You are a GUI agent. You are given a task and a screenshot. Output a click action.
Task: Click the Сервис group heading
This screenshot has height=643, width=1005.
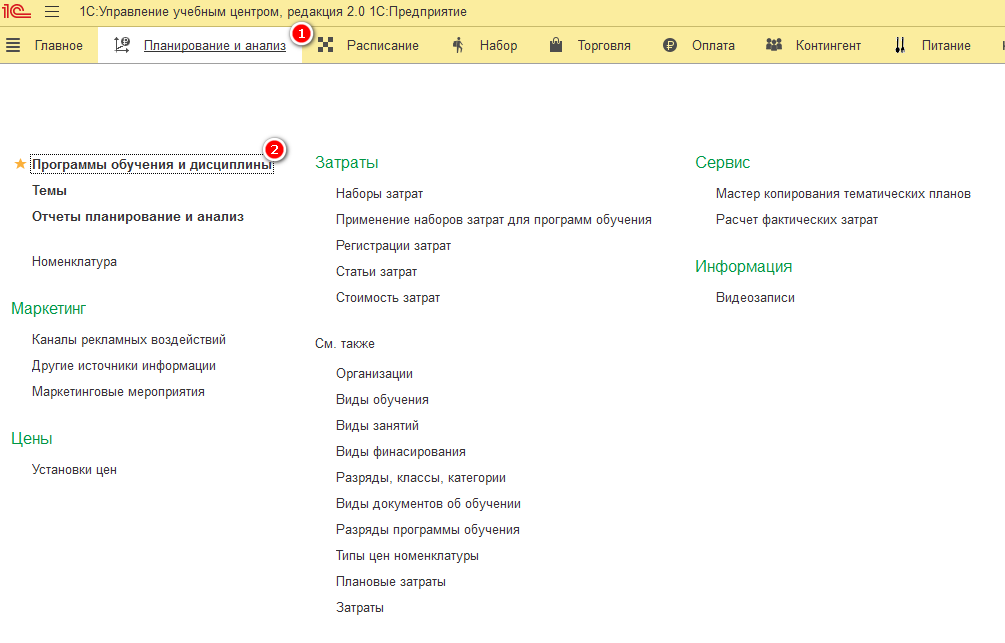[722, 163]
